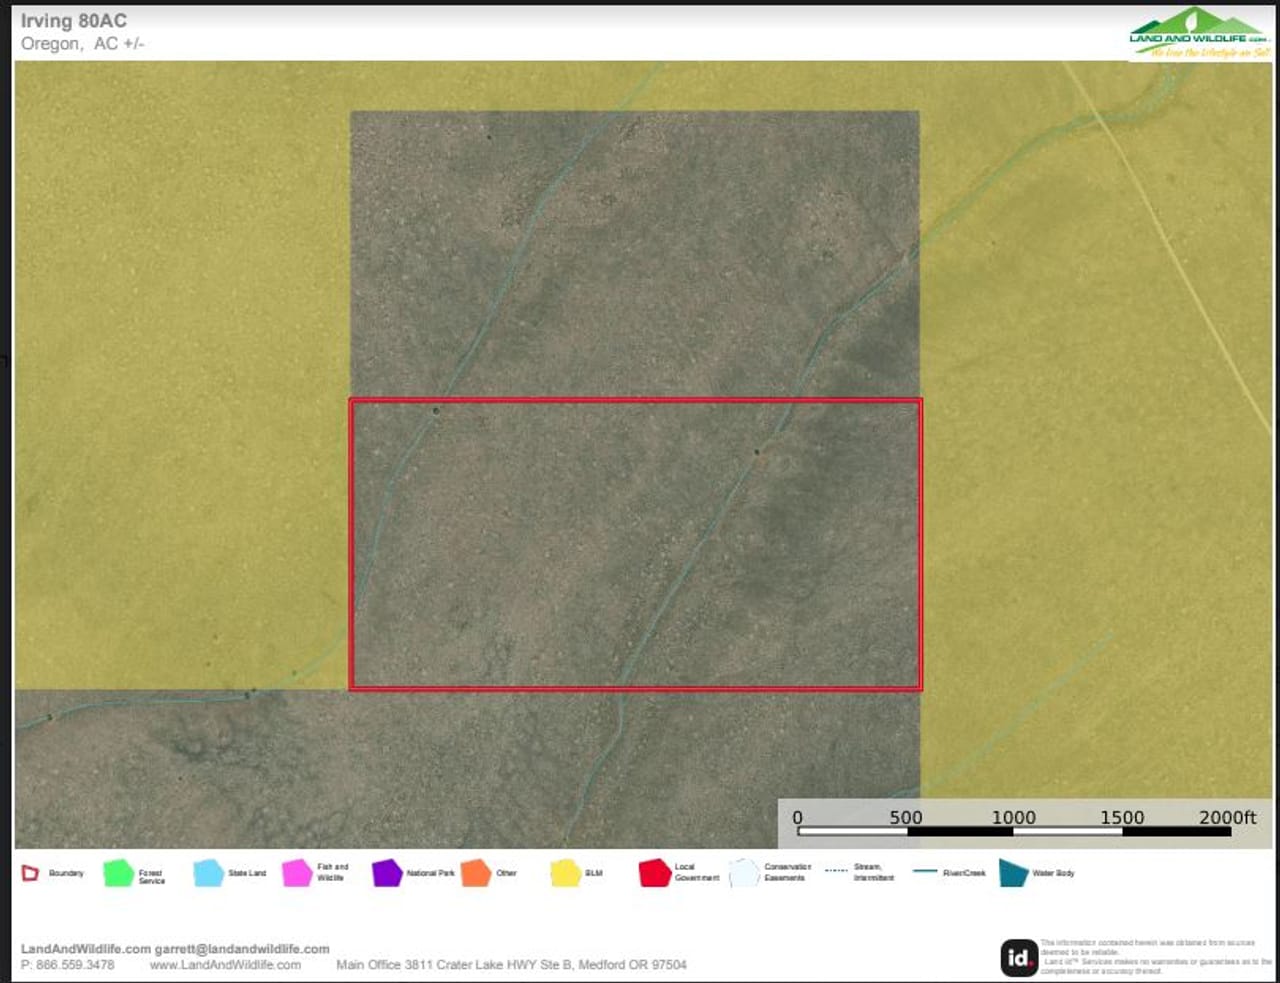Image resolution: width=1280 pixels, height=983 pixels.
Task: Click the light blue State Land swatch
Action: coord(208,873)
